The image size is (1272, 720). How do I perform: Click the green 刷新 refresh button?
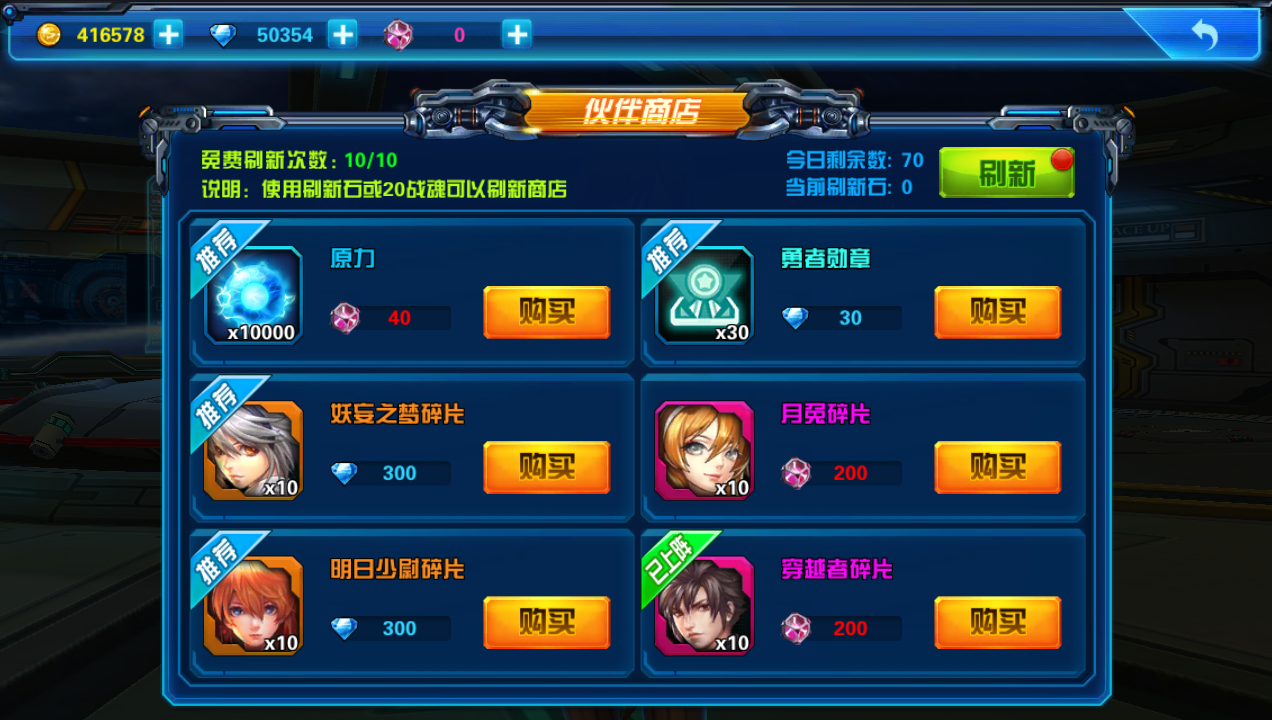tap(1007, 174)
